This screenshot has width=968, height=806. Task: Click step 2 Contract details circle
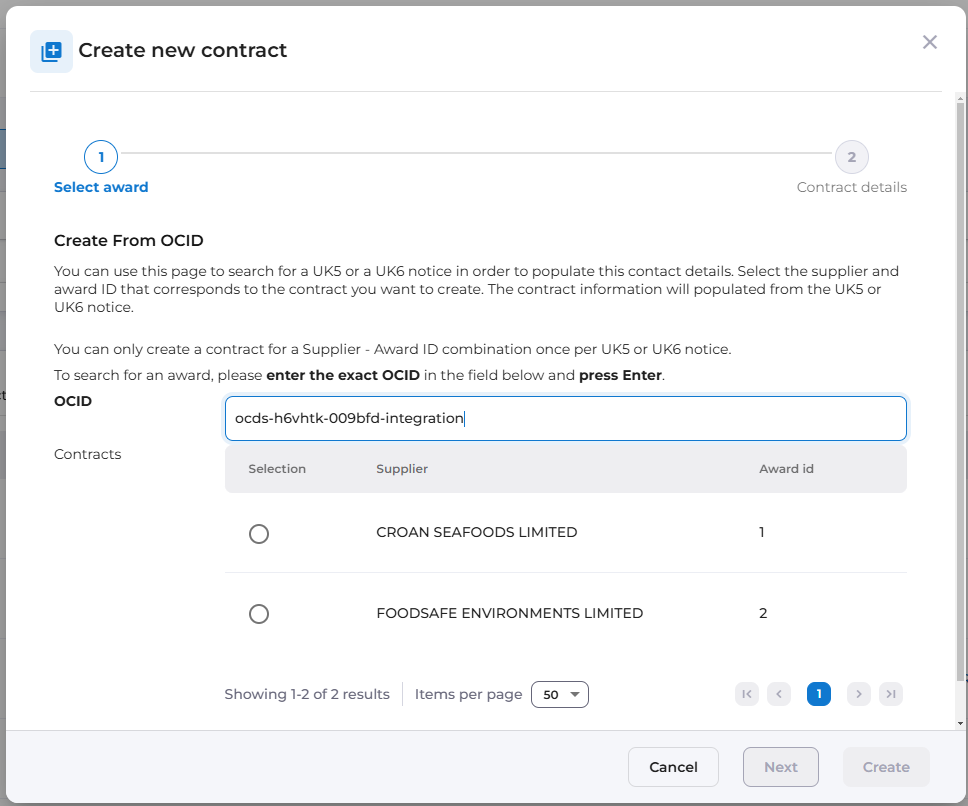tap(851, 157)
